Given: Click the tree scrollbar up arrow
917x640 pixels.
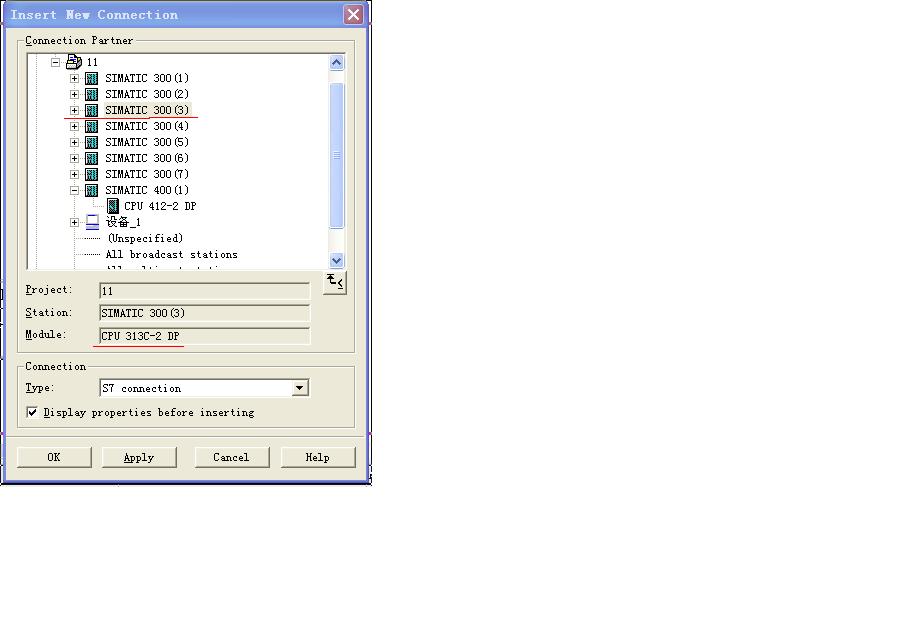Looking at the screenshot, I should tap(336, 63).
